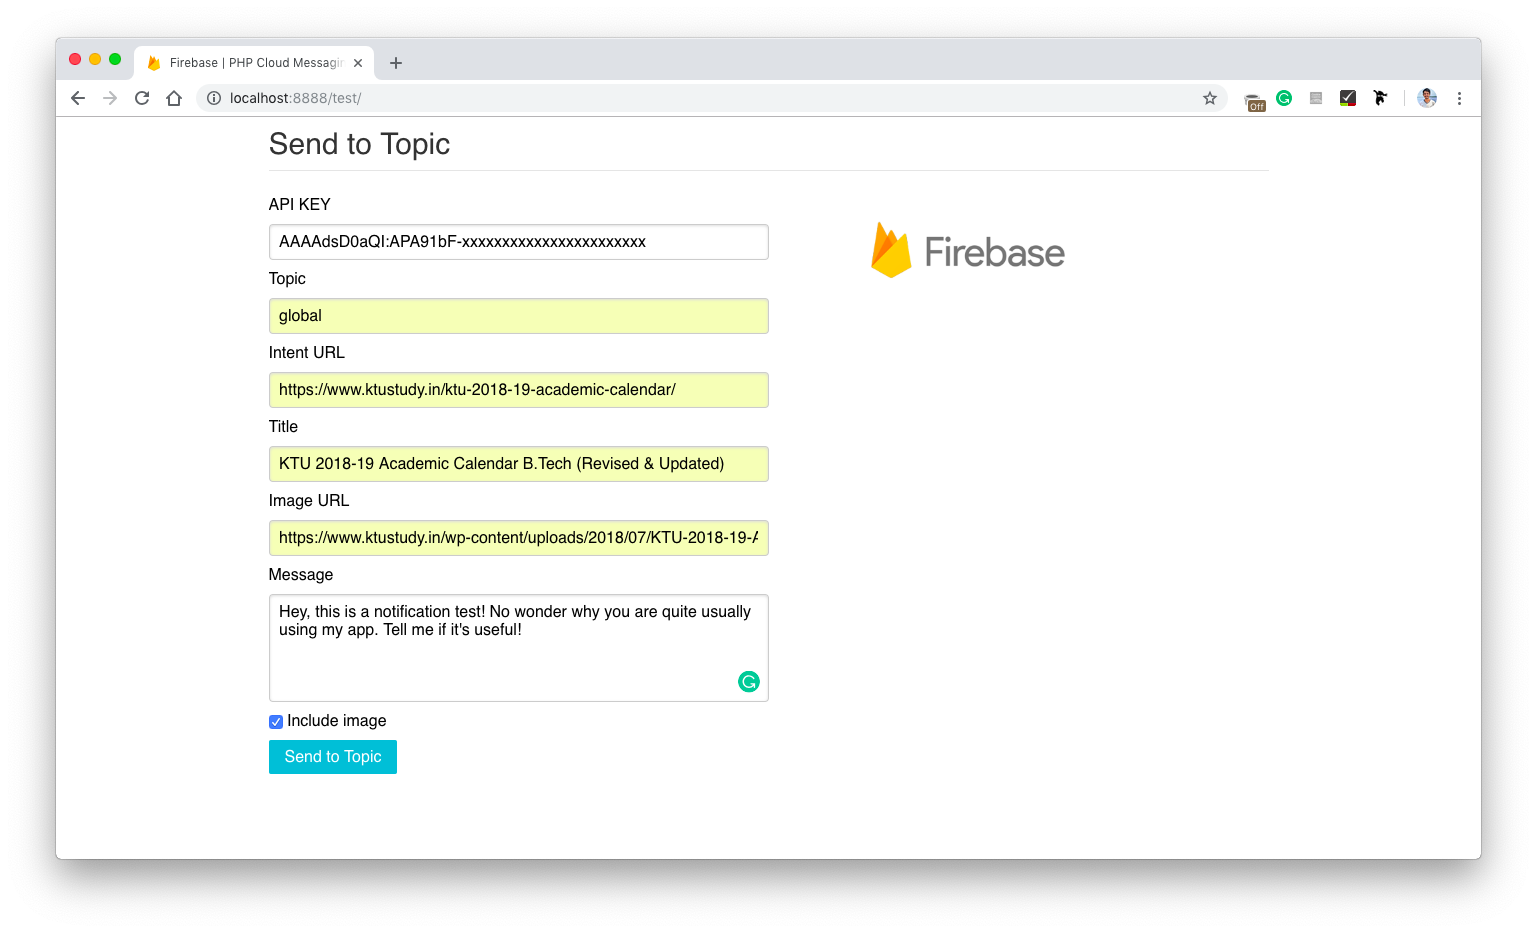The image size is (1537, 933).
Task: Toggle the bookmark star for this page
Action: [1210, 98]
